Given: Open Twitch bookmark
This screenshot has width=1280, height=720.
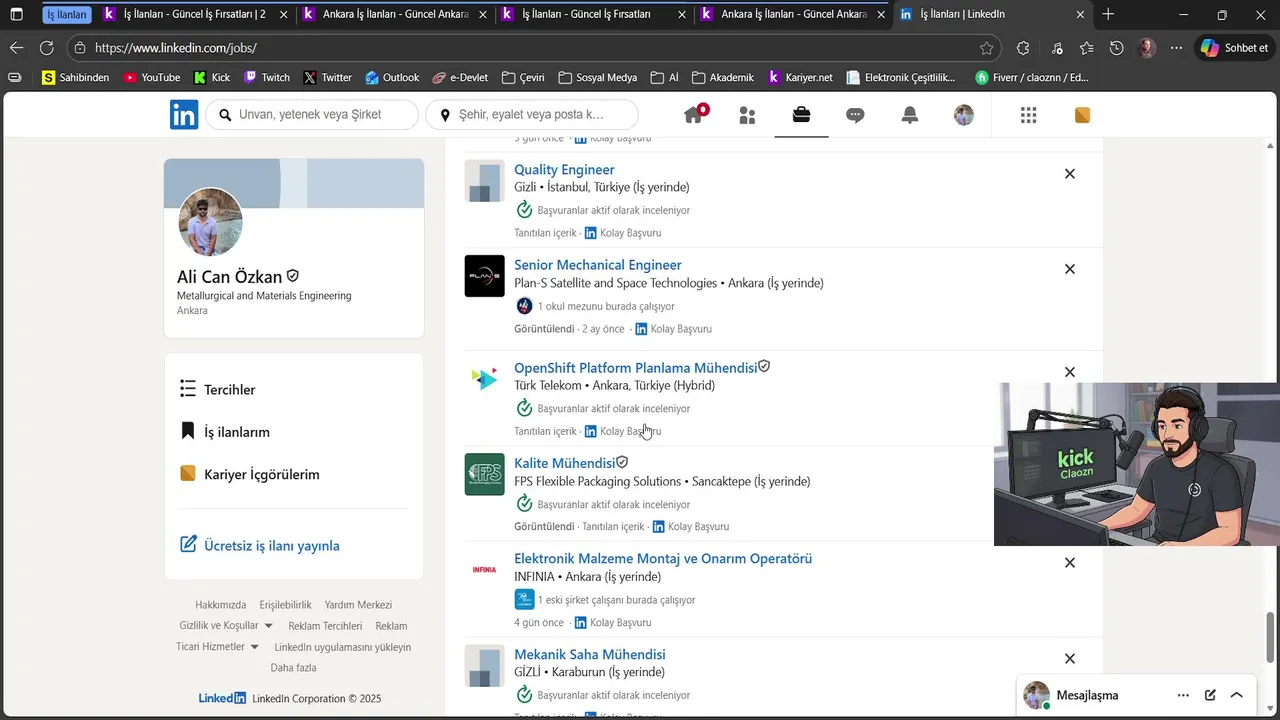Looking at the screenshot, I should tap(267, 77).
